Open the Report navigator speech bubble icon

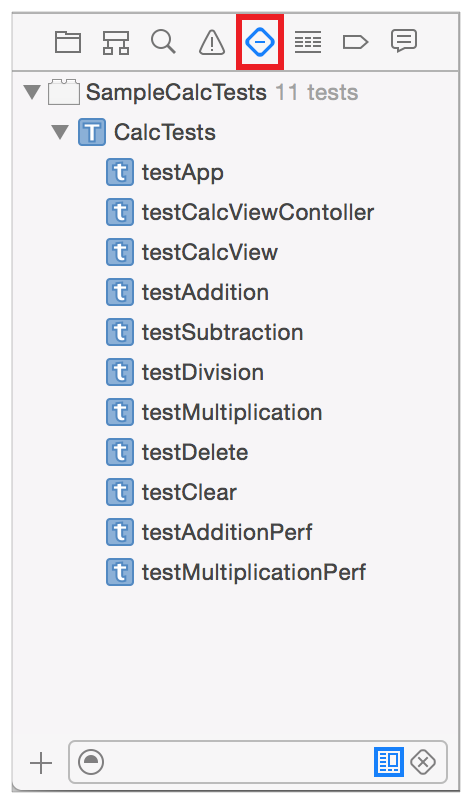coord(404,41)
